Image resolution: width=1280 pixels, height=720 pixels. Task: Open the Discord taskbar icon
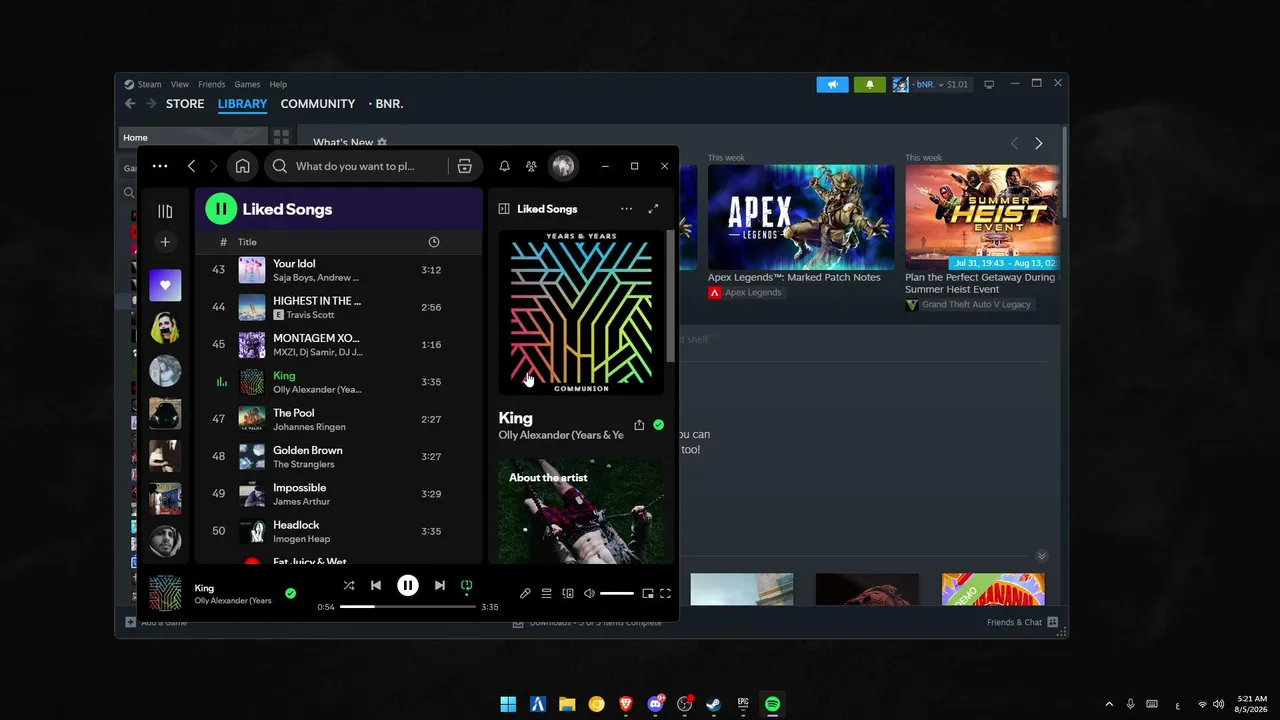pyautogui.click(x=656, y=704)
